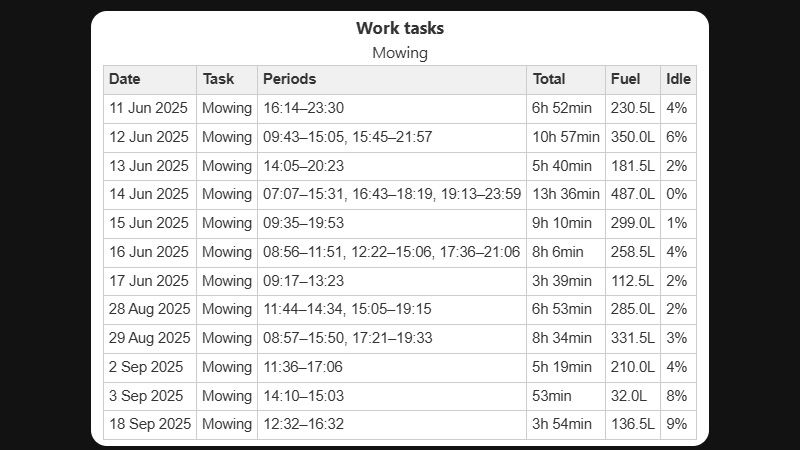This screenshot has height=450, width=800.
Task: Click the Task column header
Action: pos(218,79)
